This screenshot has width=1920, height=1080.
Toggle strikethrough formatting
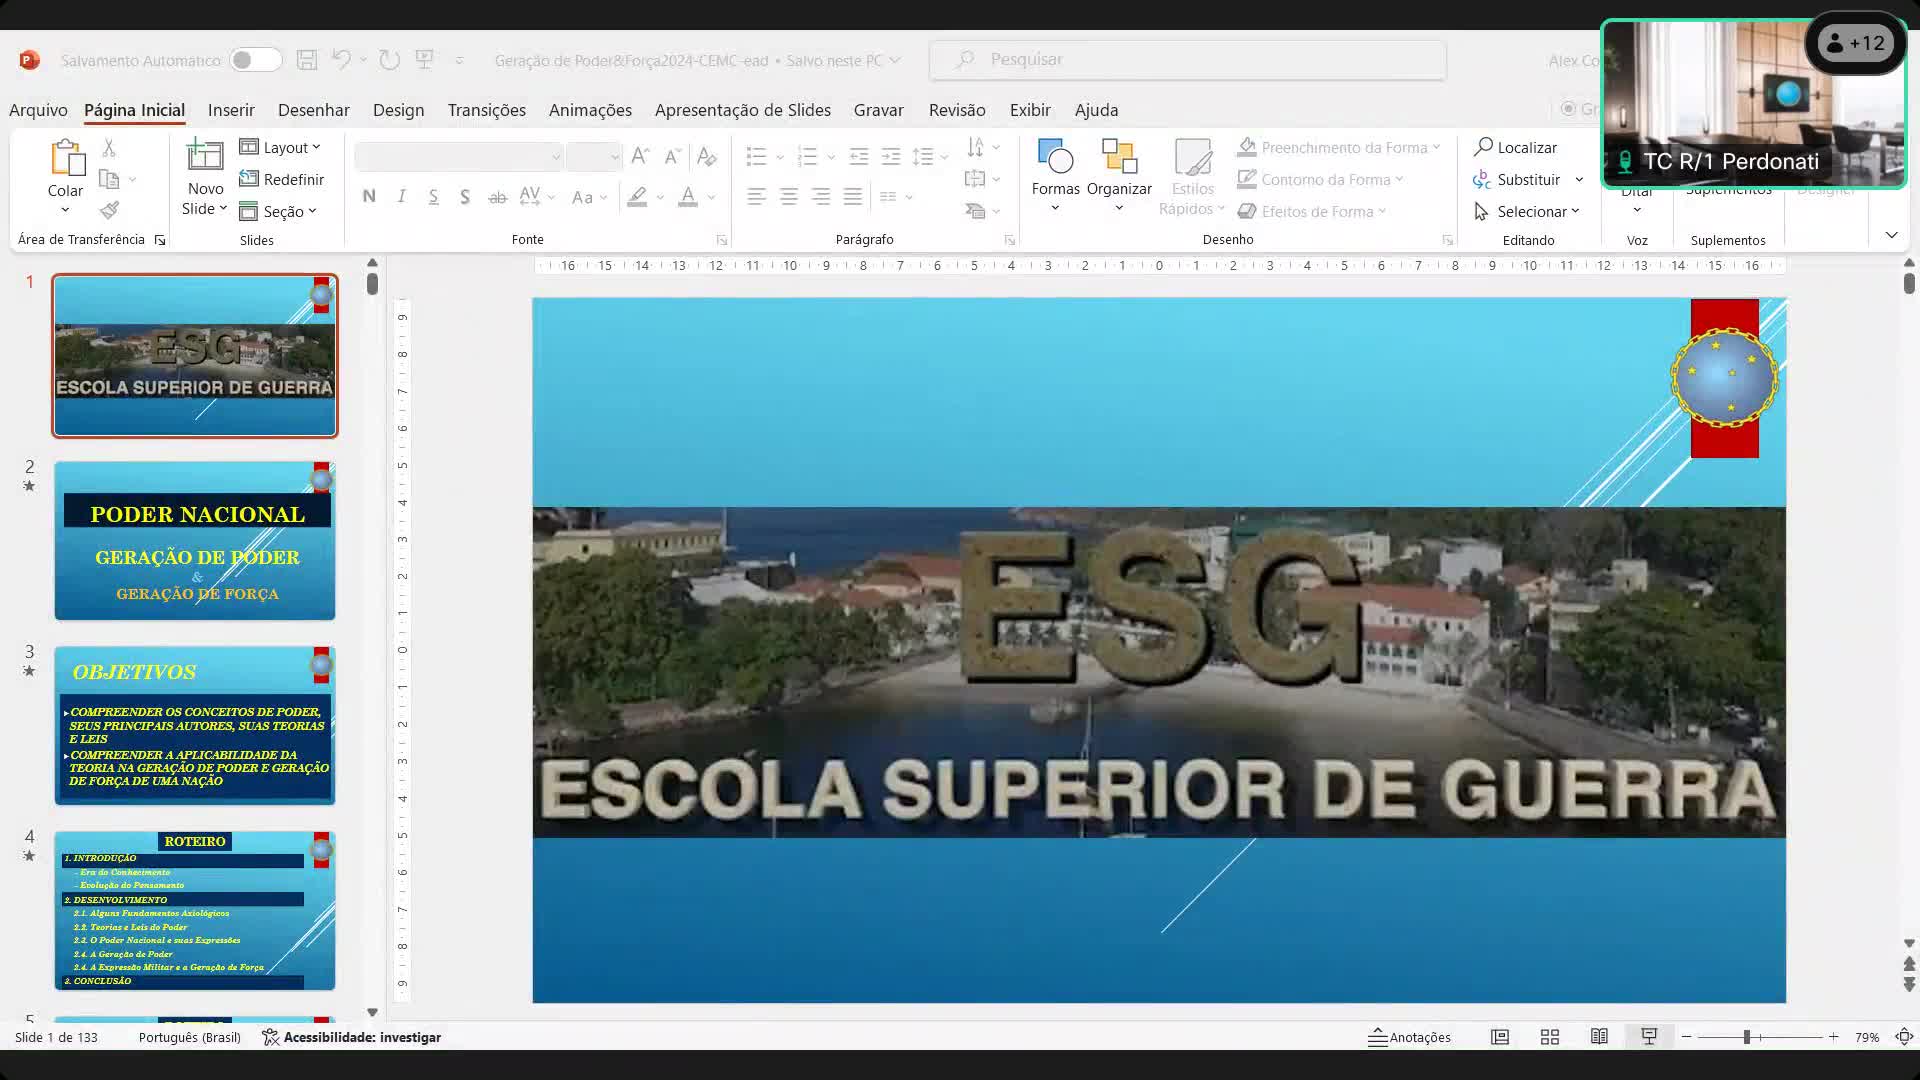[497, 197]
